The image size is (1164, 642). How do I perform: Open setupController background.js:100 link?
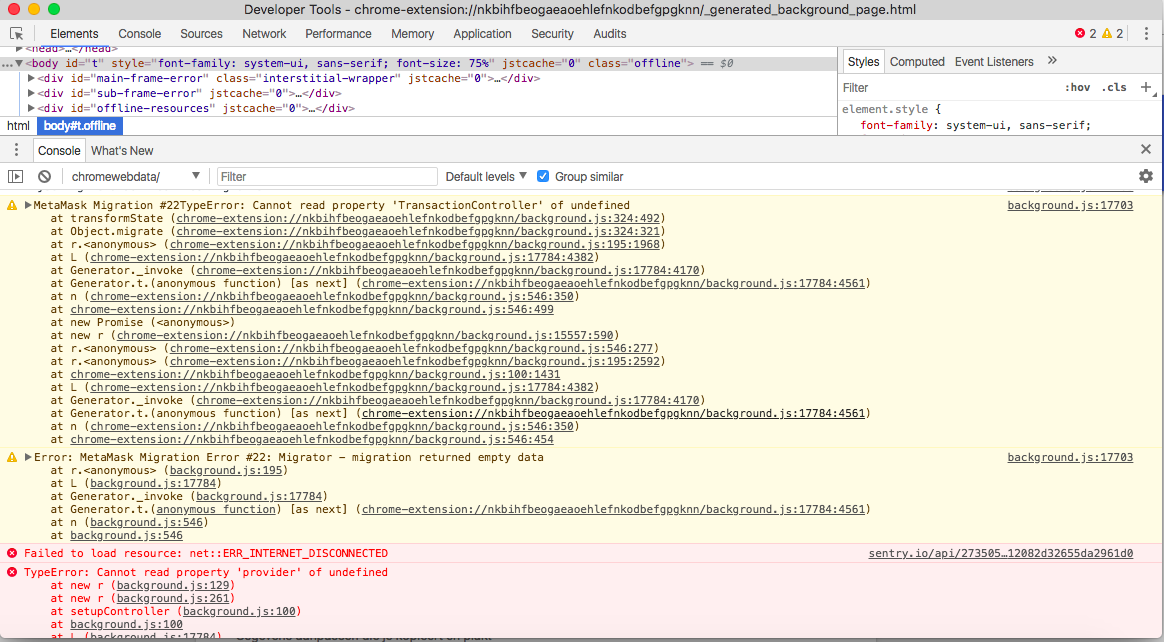[x=239, y=612]
